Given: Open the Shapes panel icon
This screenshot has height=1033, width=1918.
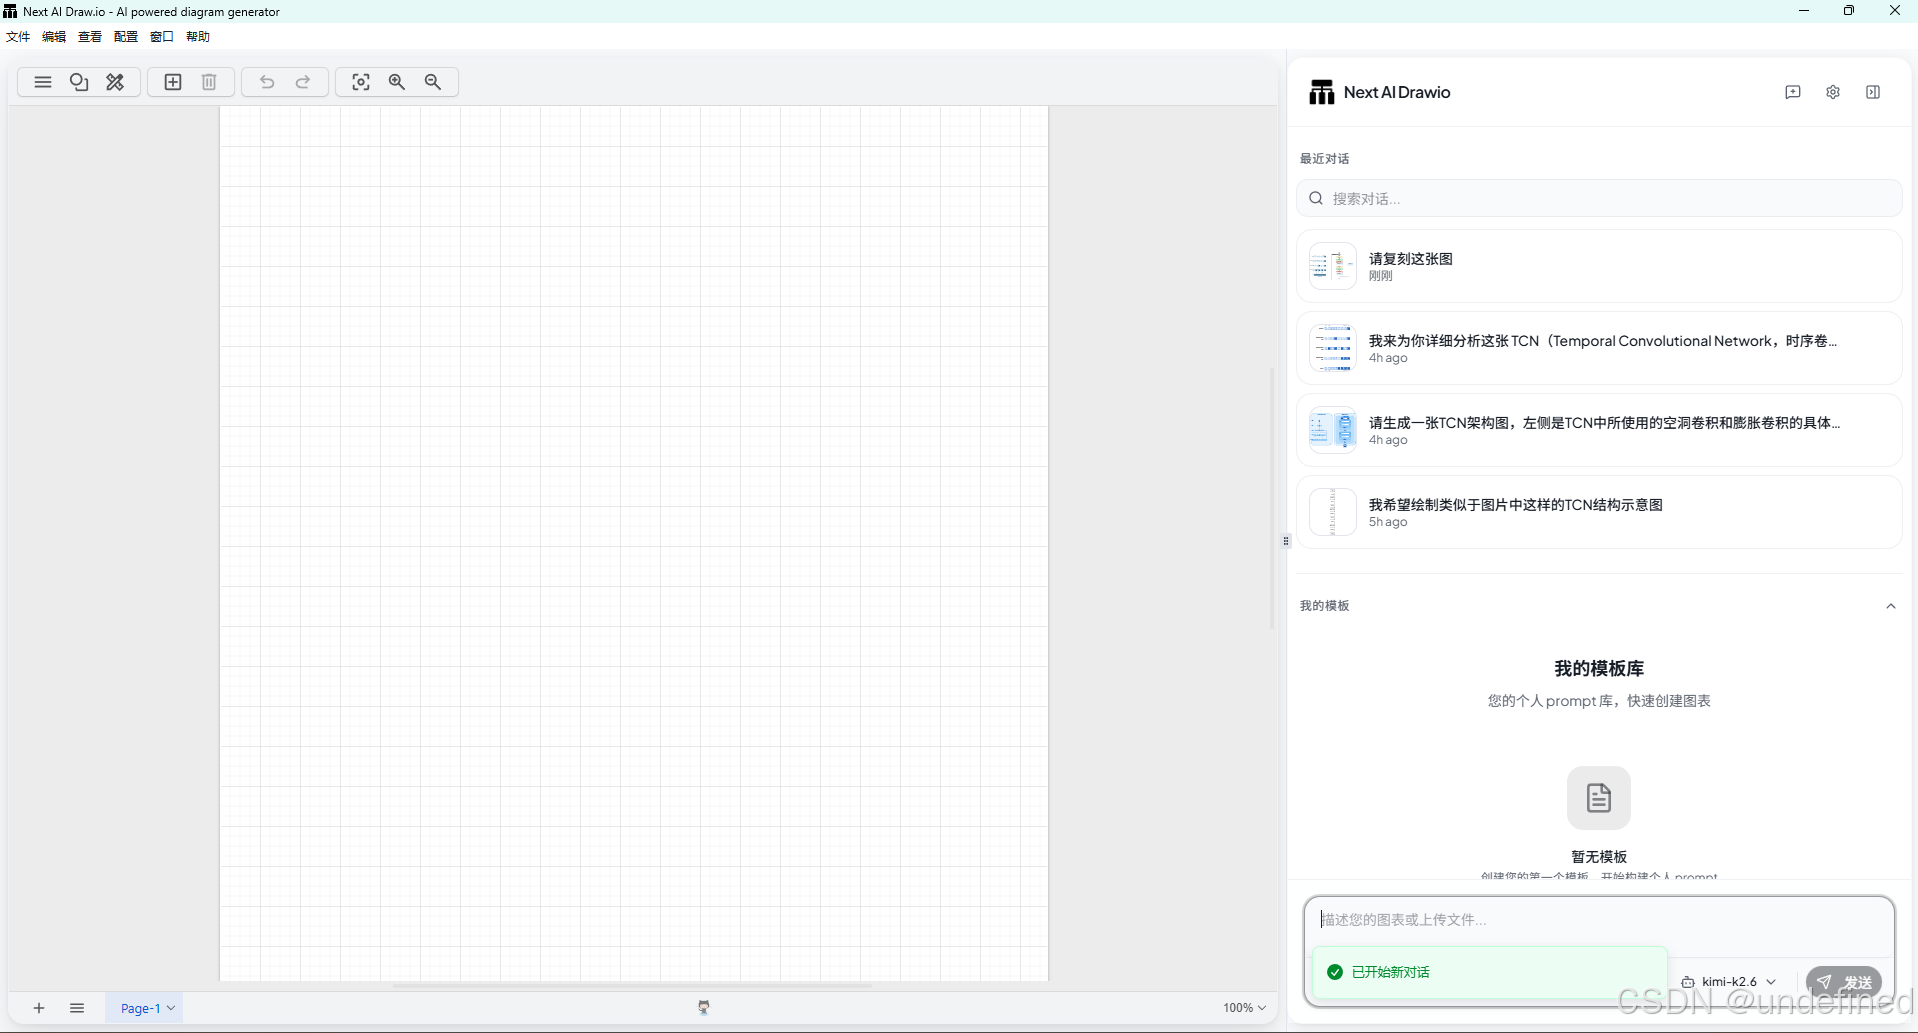Looking at the screenshot, I should point(79,82).
